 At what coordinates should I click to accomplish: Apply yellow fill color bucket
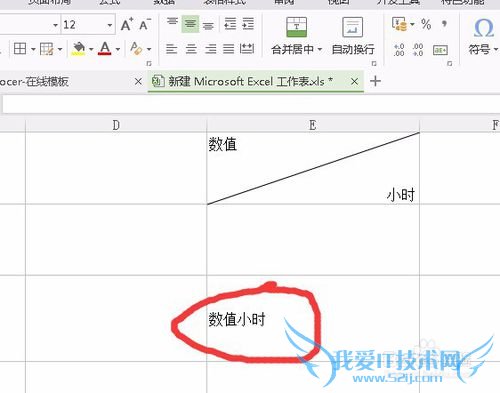(78, 49)
